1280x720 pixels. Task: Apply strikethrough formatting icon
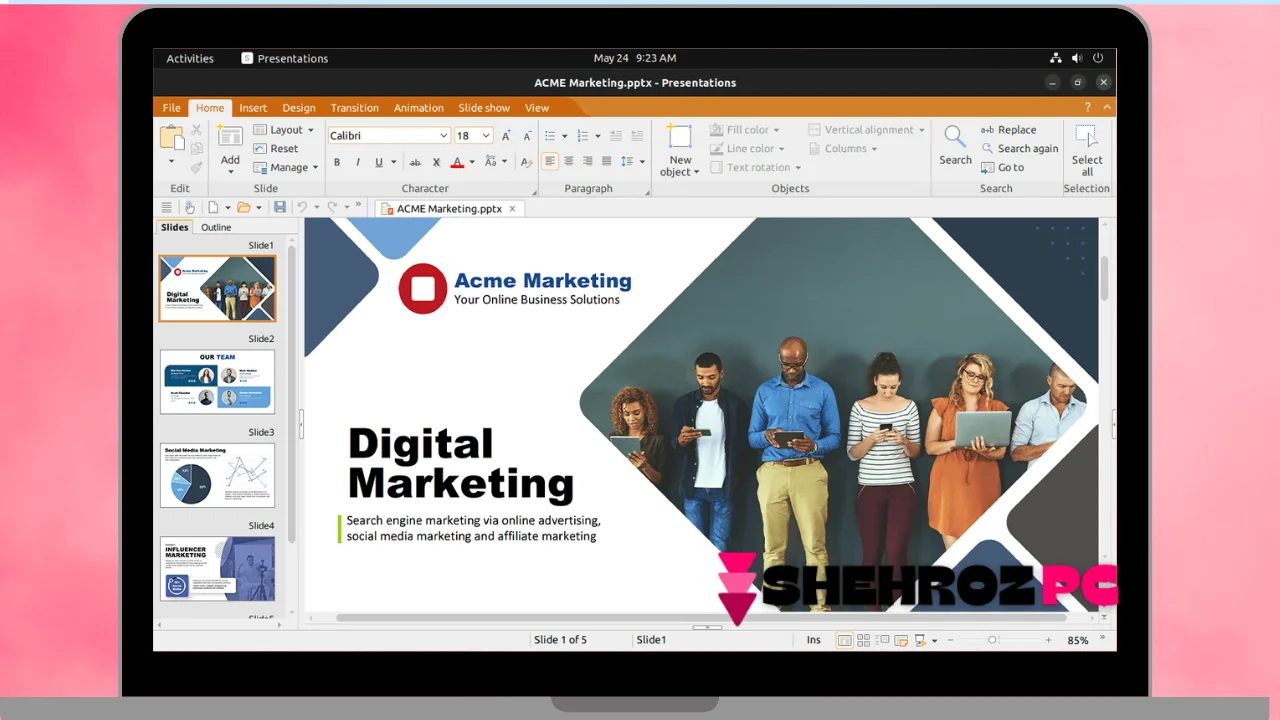pyautogui.click(x=415, y=162)
